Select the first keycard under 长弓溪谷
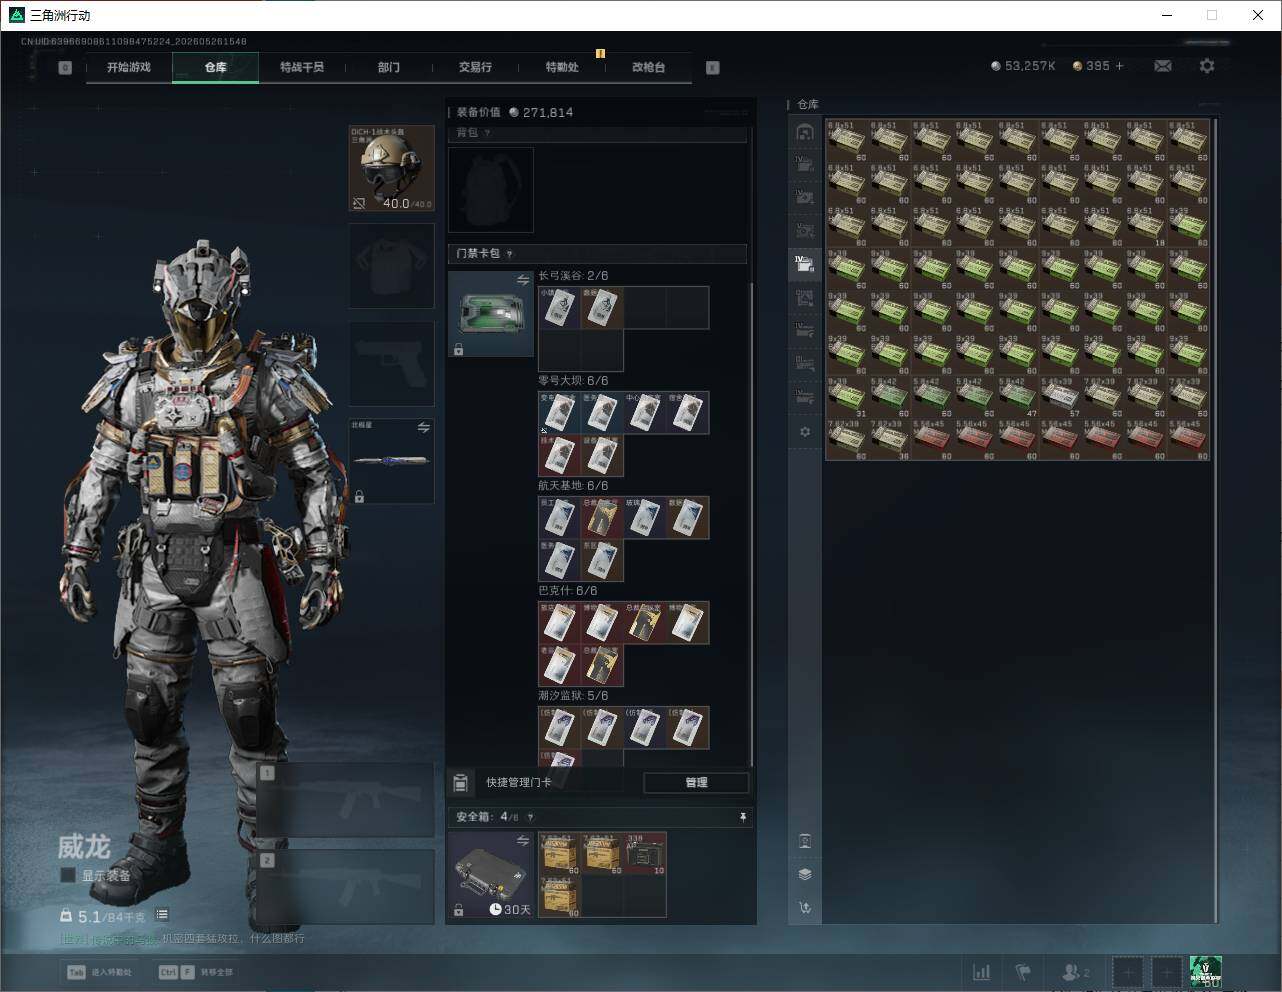The height and width of the screenshot is (992, 1282). coord(559,308)
